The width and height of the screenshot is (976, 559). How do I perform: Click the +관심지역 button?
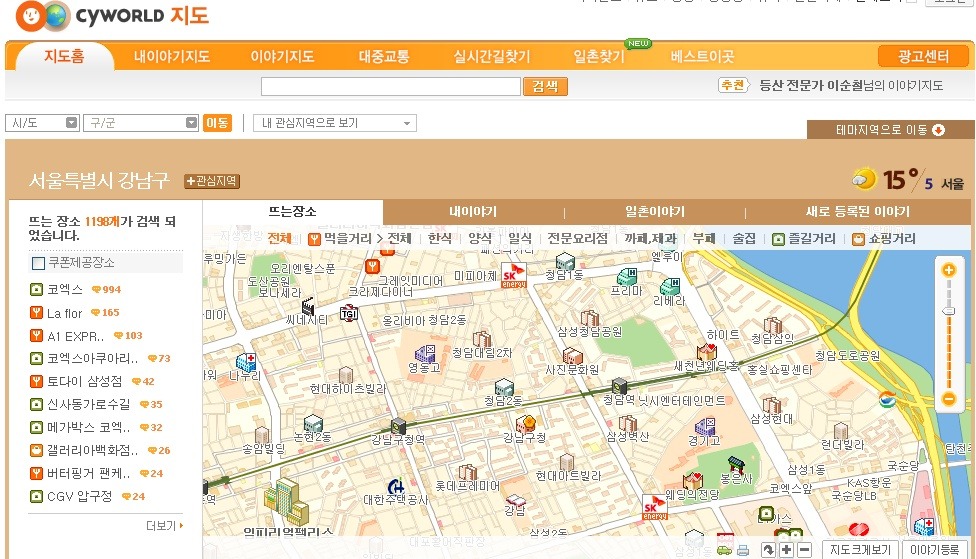pos(212,181)
